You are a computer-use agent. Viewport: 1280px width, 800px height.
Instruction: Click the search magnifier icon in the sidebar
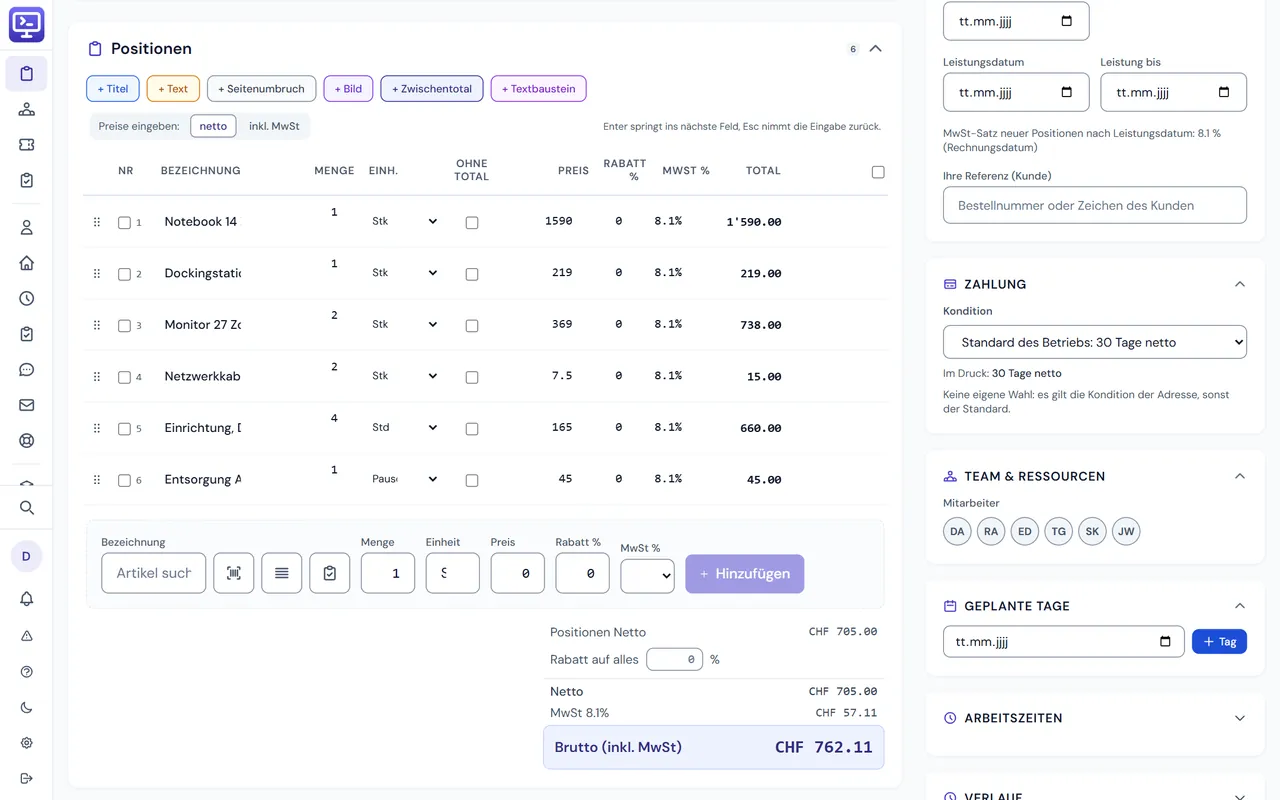click(x=27, y=508)
